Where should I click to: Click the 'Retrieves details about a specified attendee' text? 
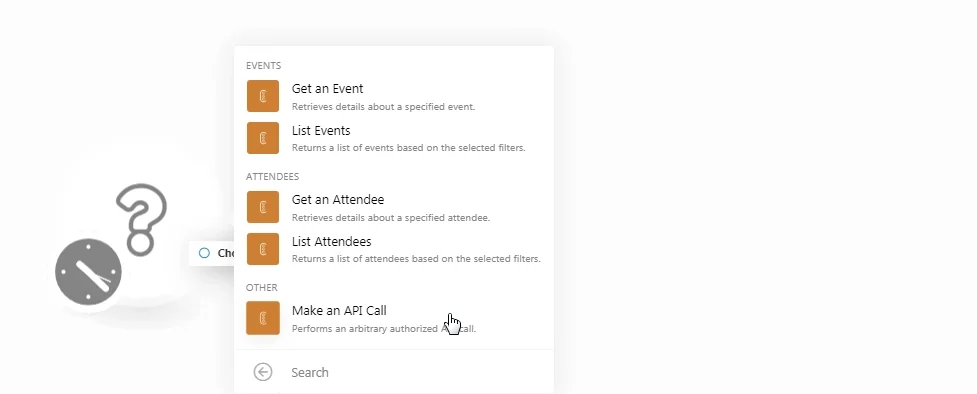click(391, 218)
